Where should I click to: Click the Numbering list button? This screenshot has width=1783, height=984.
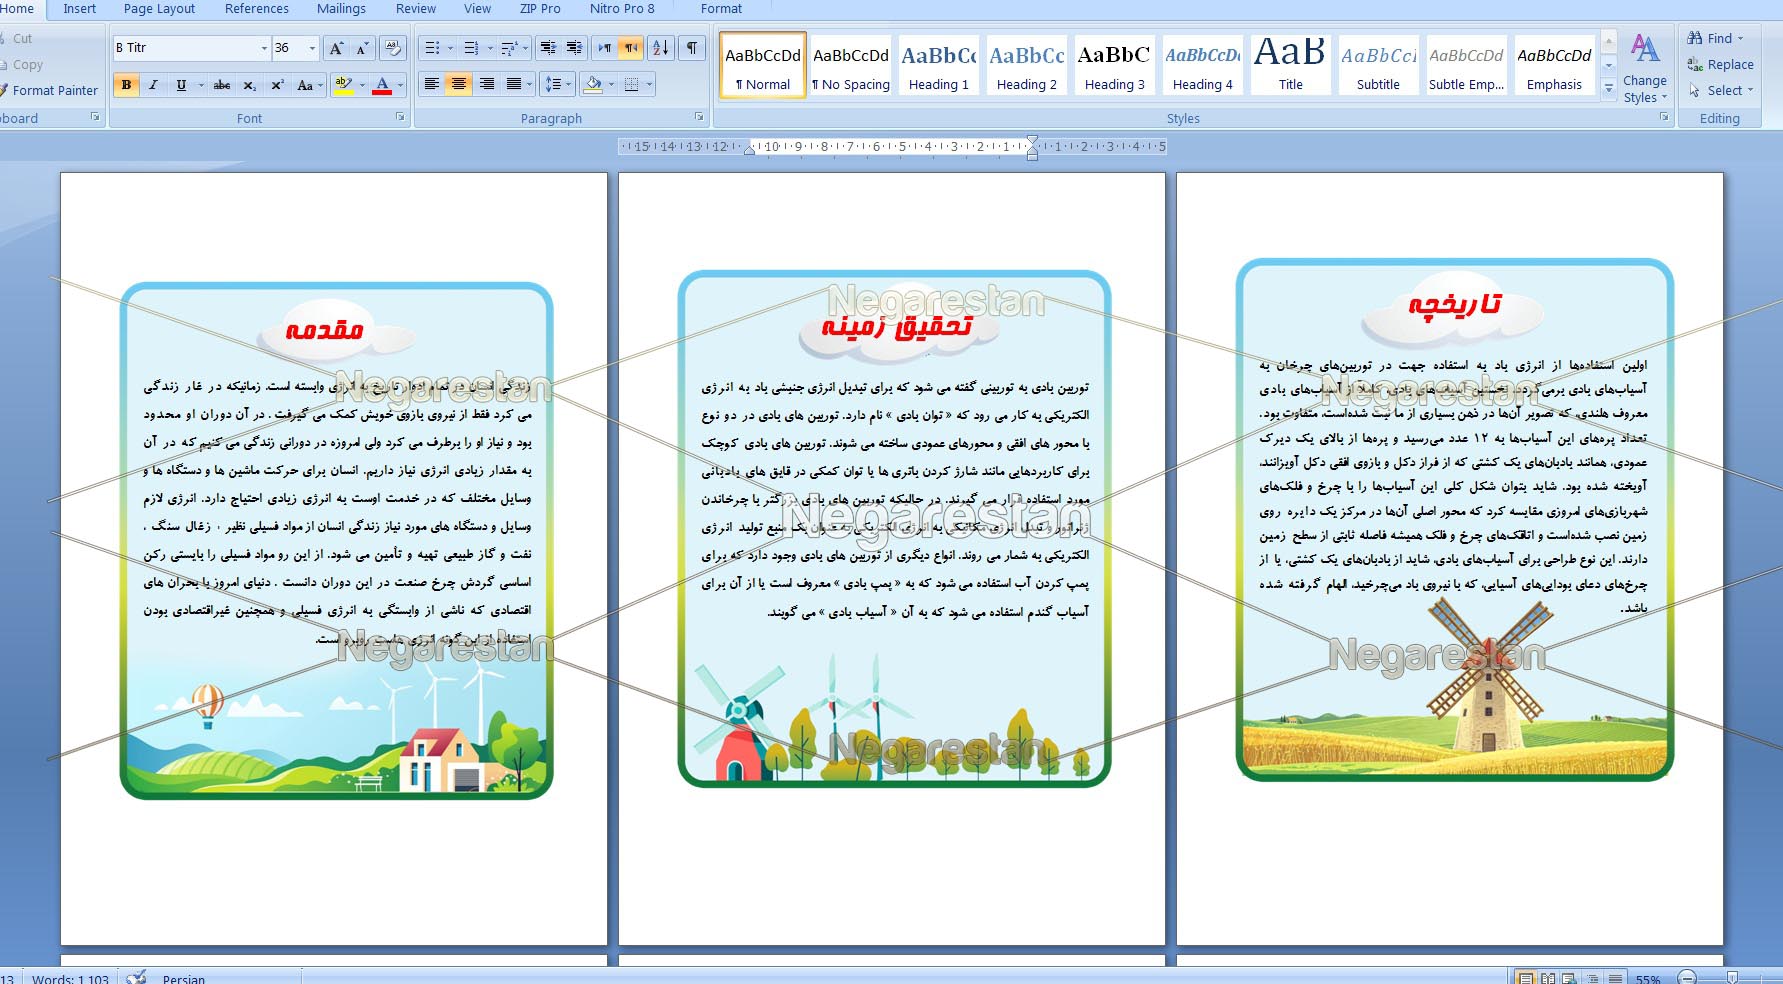point(472,48)
